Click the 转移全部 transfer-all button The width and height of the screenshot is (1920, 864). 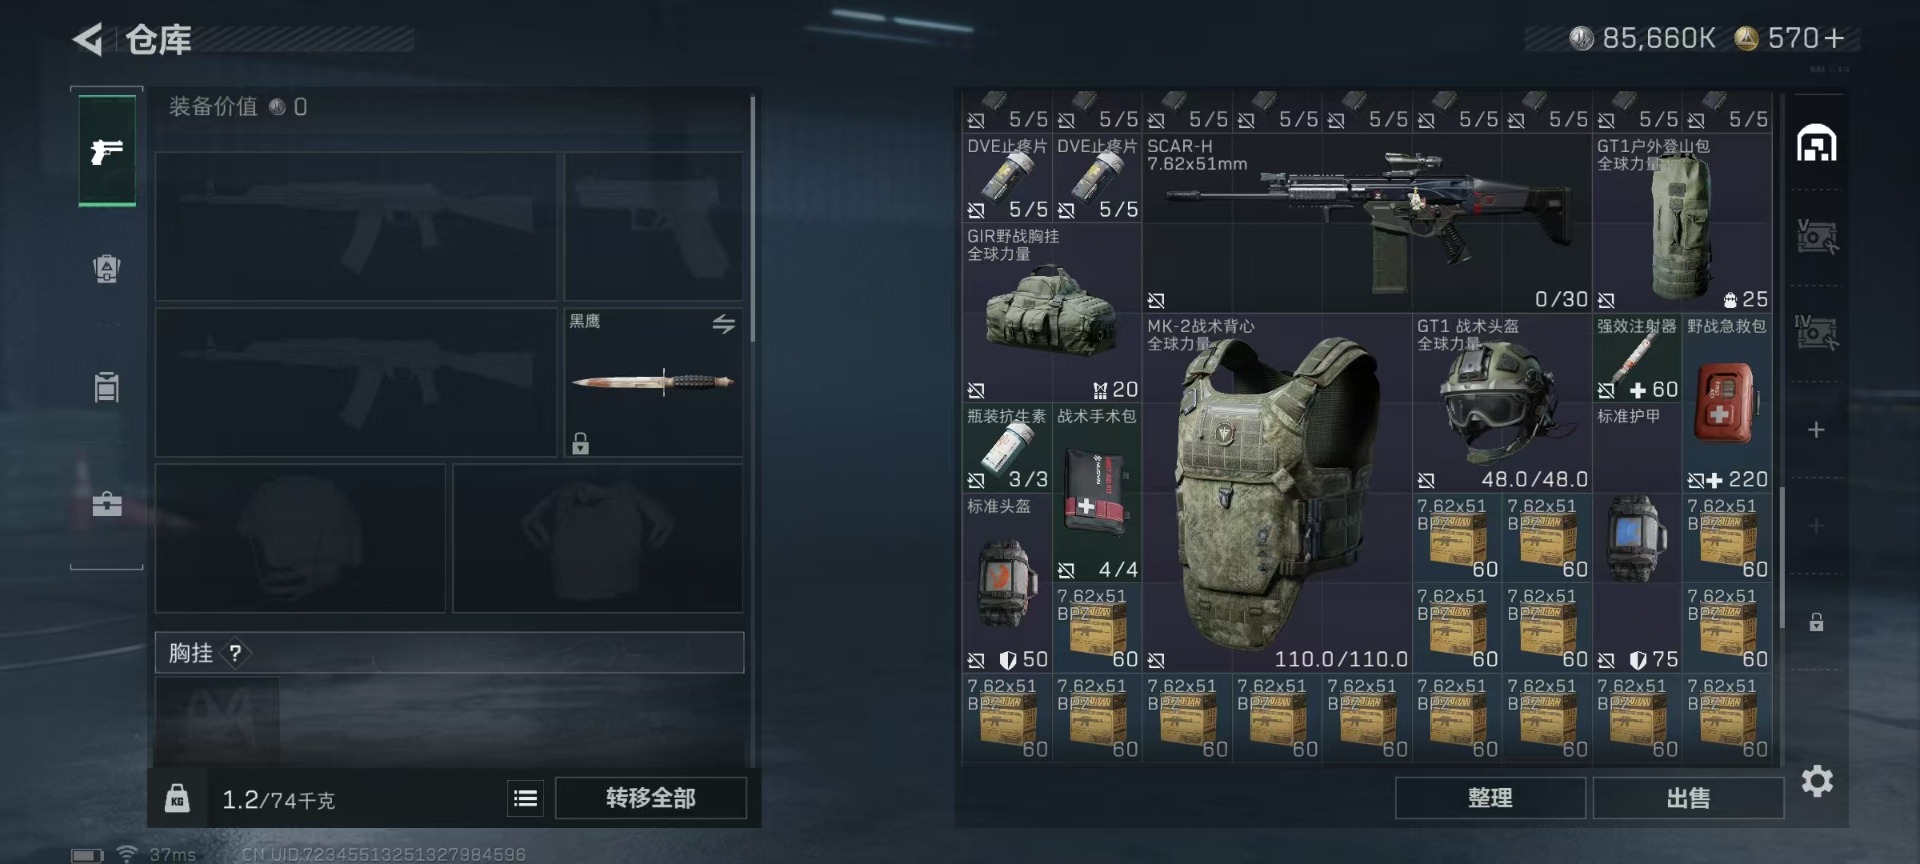(x=651, y=798)
